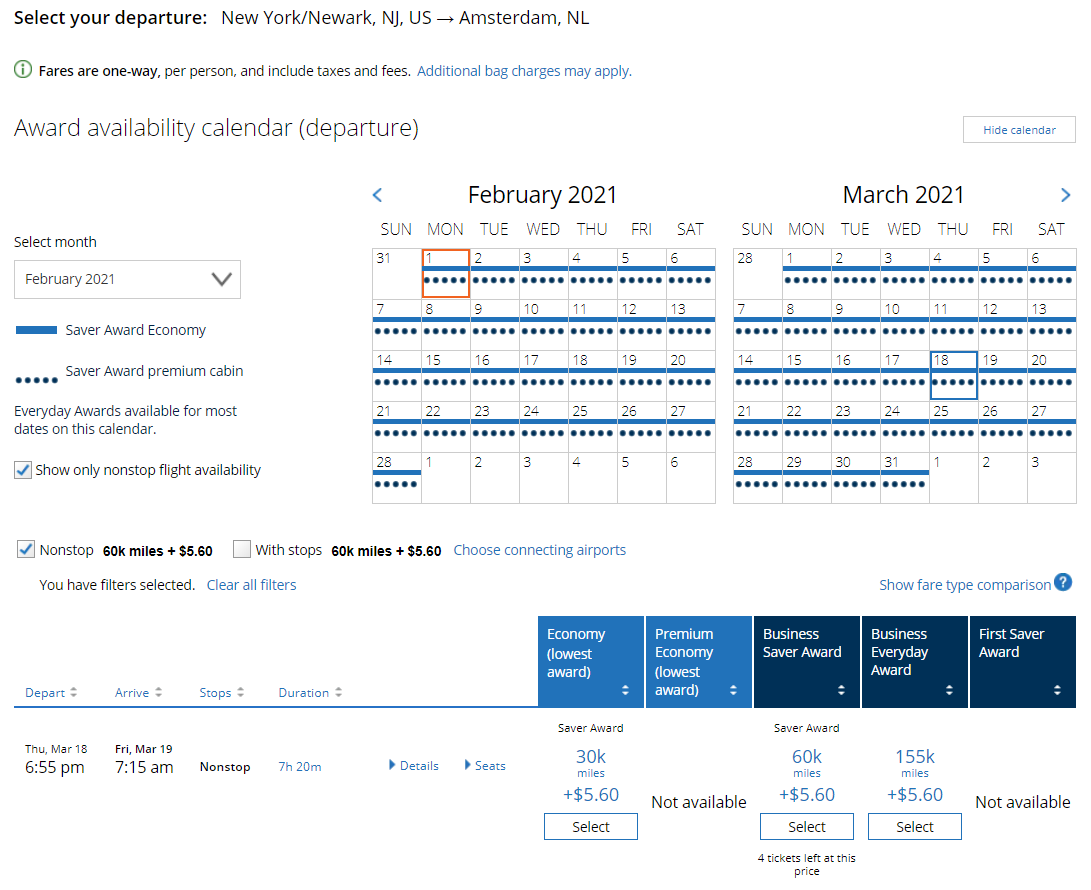The image size is (1091, 890).
Task: Disable the Nonstop fare filter checkbox
Action: click(25, 549)
